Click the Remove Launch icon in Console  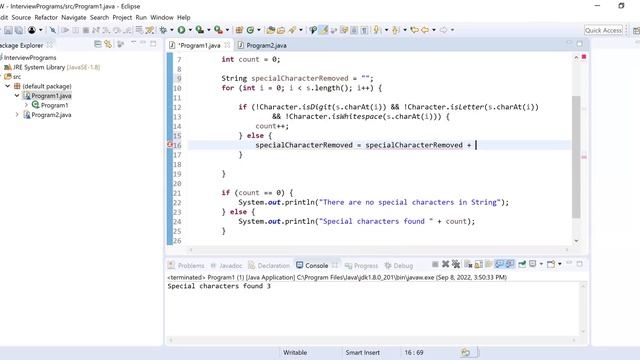click(x=445, y=264)
